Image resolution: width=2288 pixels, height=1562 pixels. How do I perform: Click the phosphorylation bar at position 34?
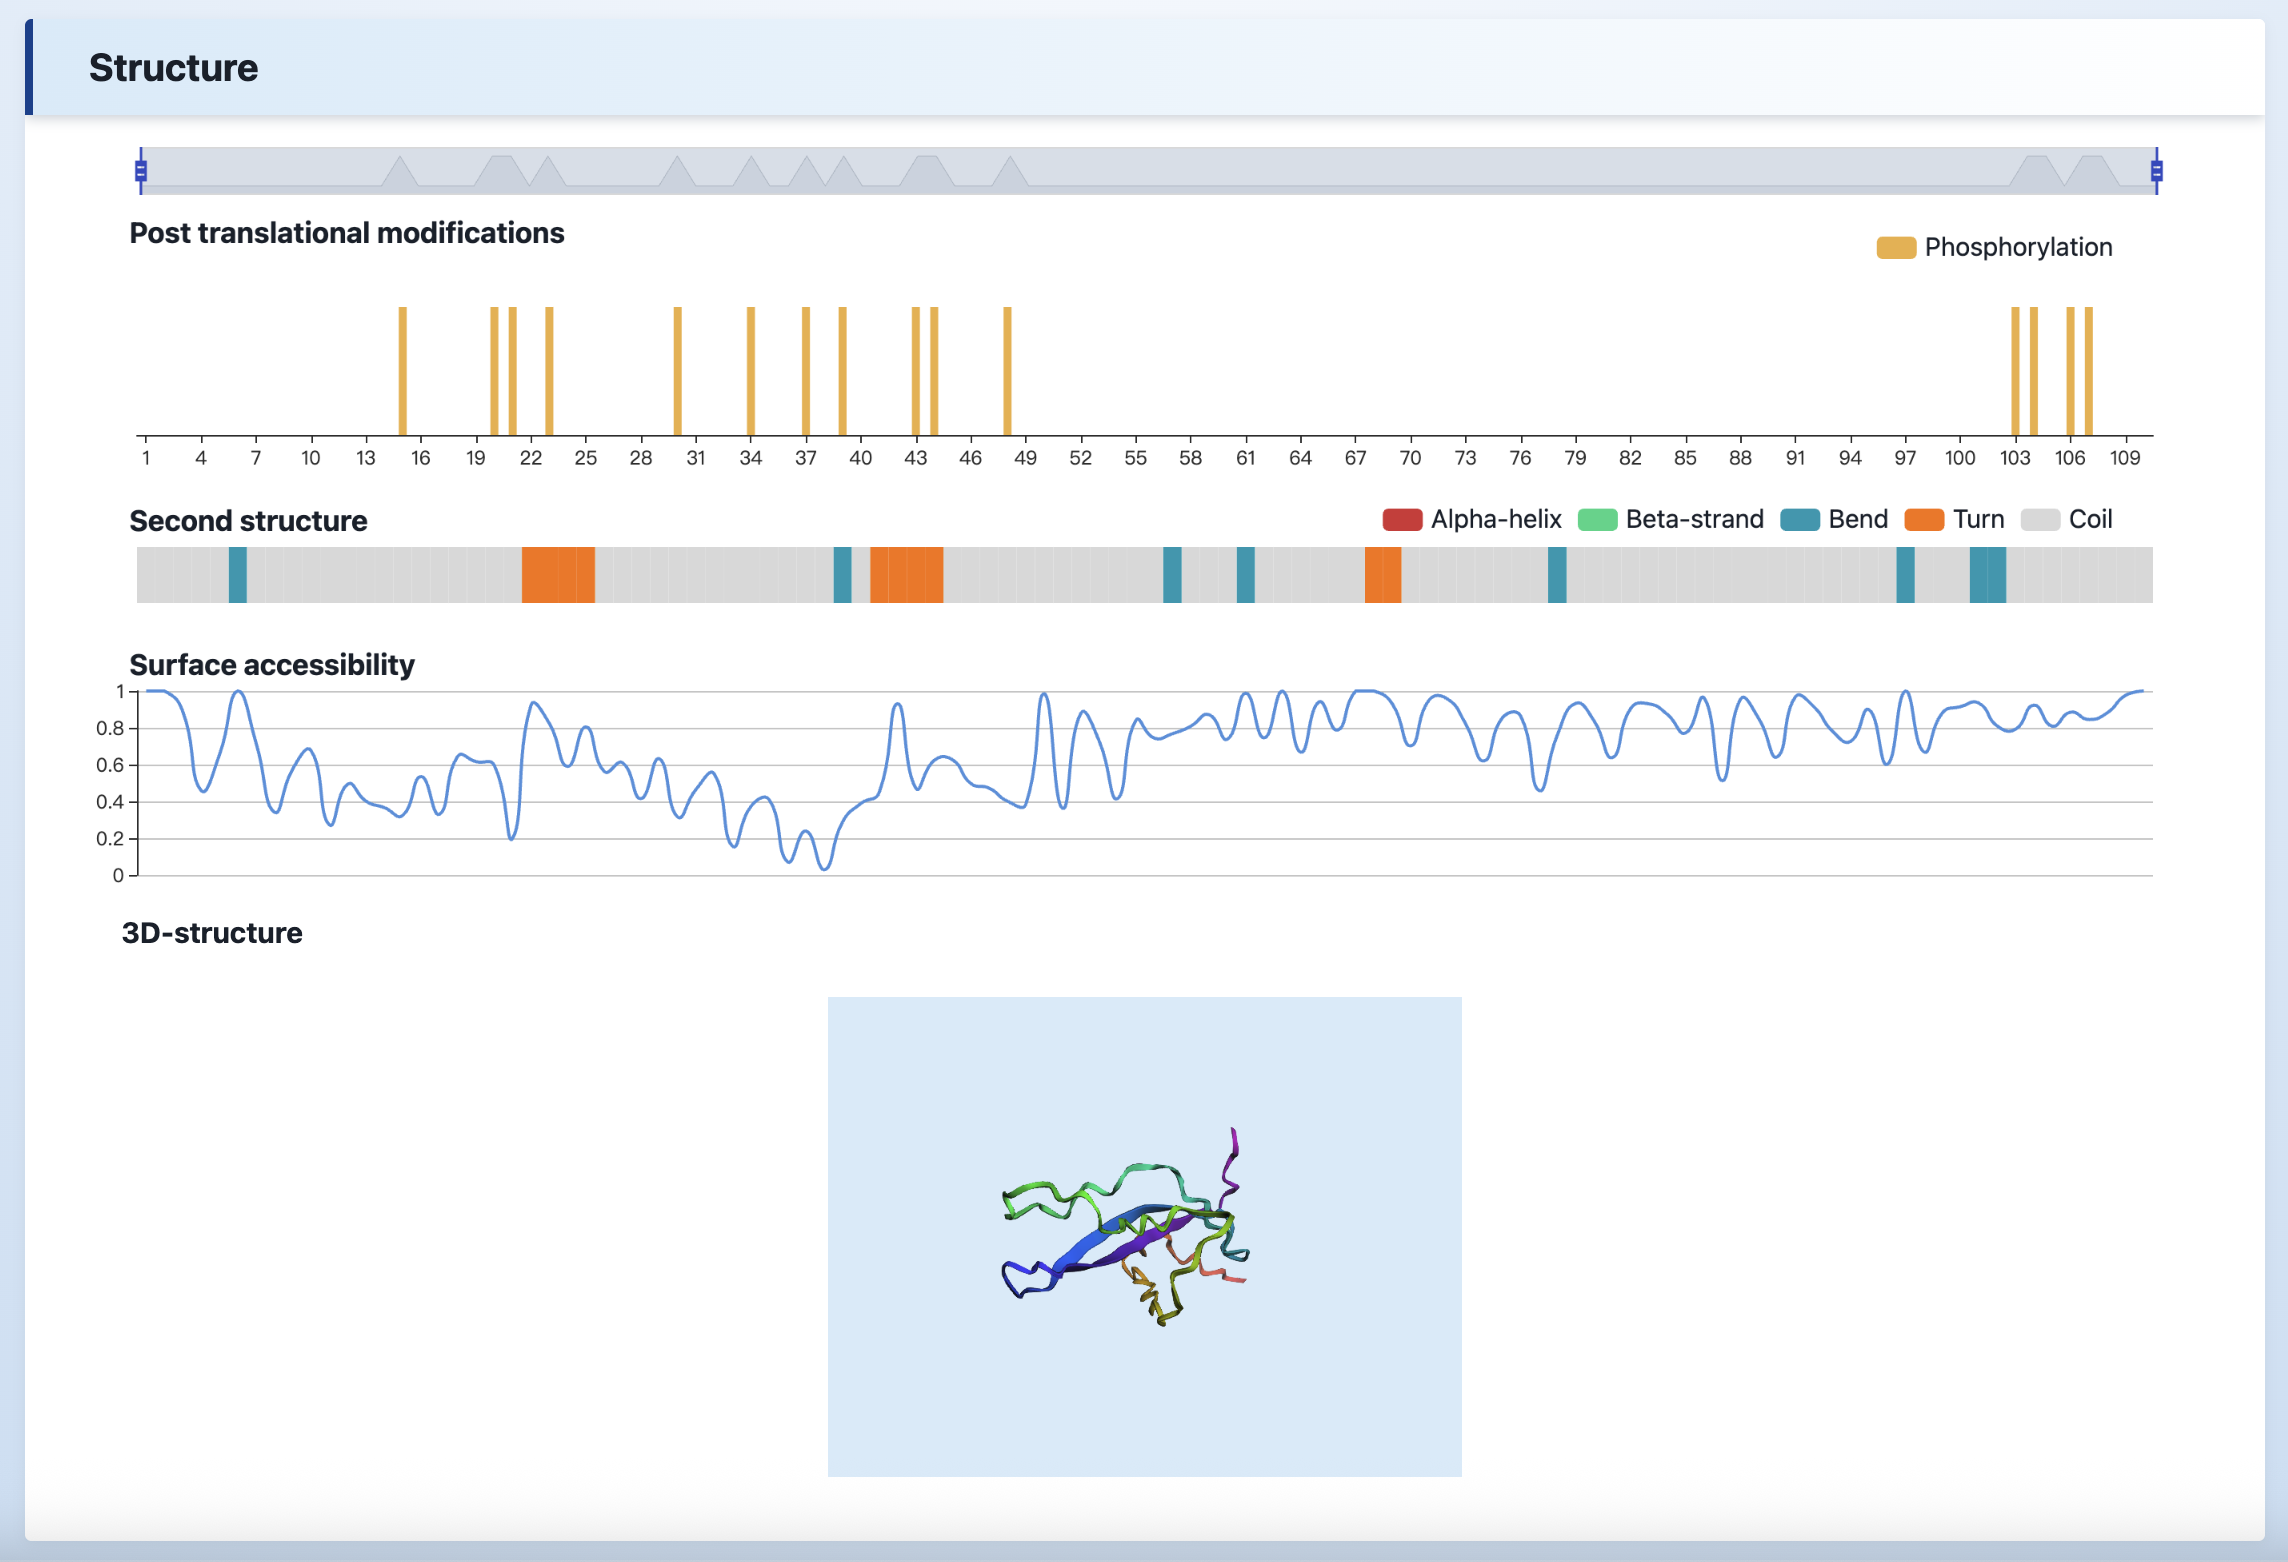[x=750, y=370]
